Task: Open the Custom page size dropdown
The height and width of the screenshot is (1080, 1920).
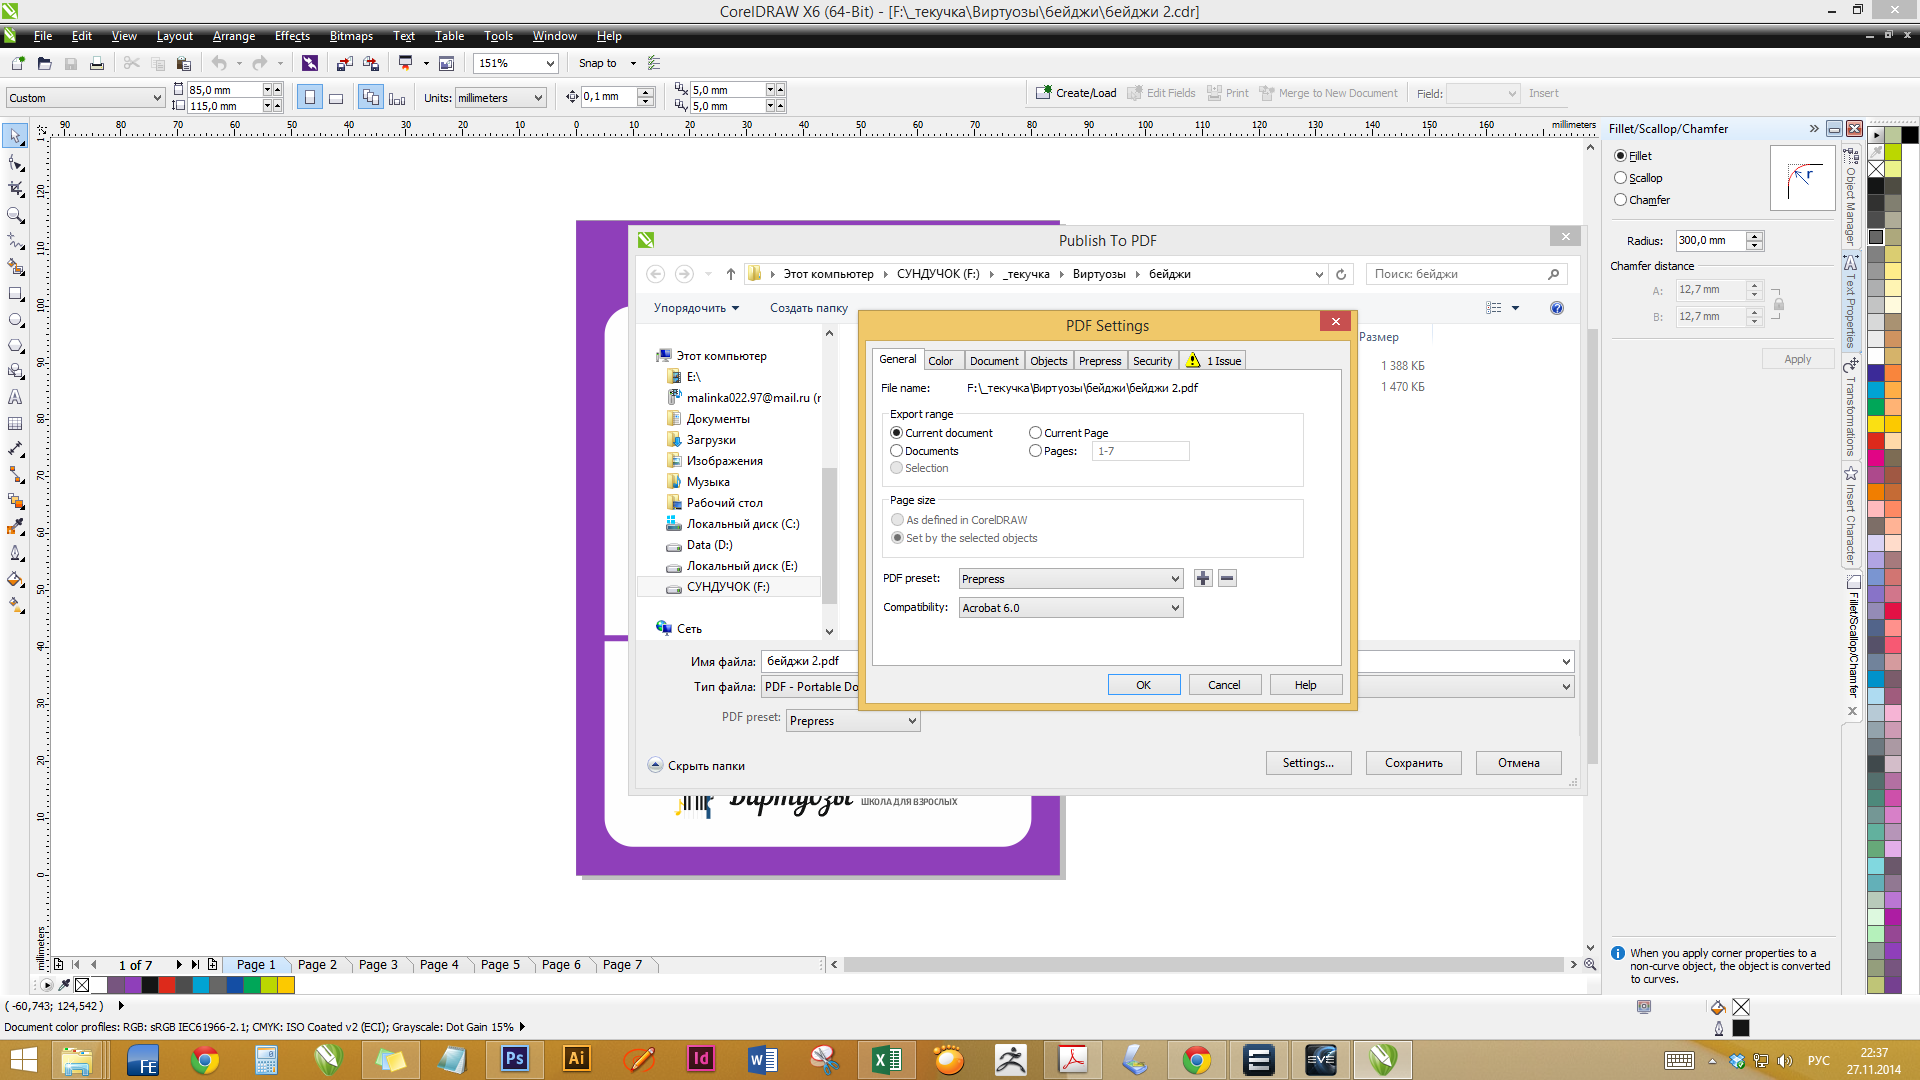Action: click(x=85, y=98)
